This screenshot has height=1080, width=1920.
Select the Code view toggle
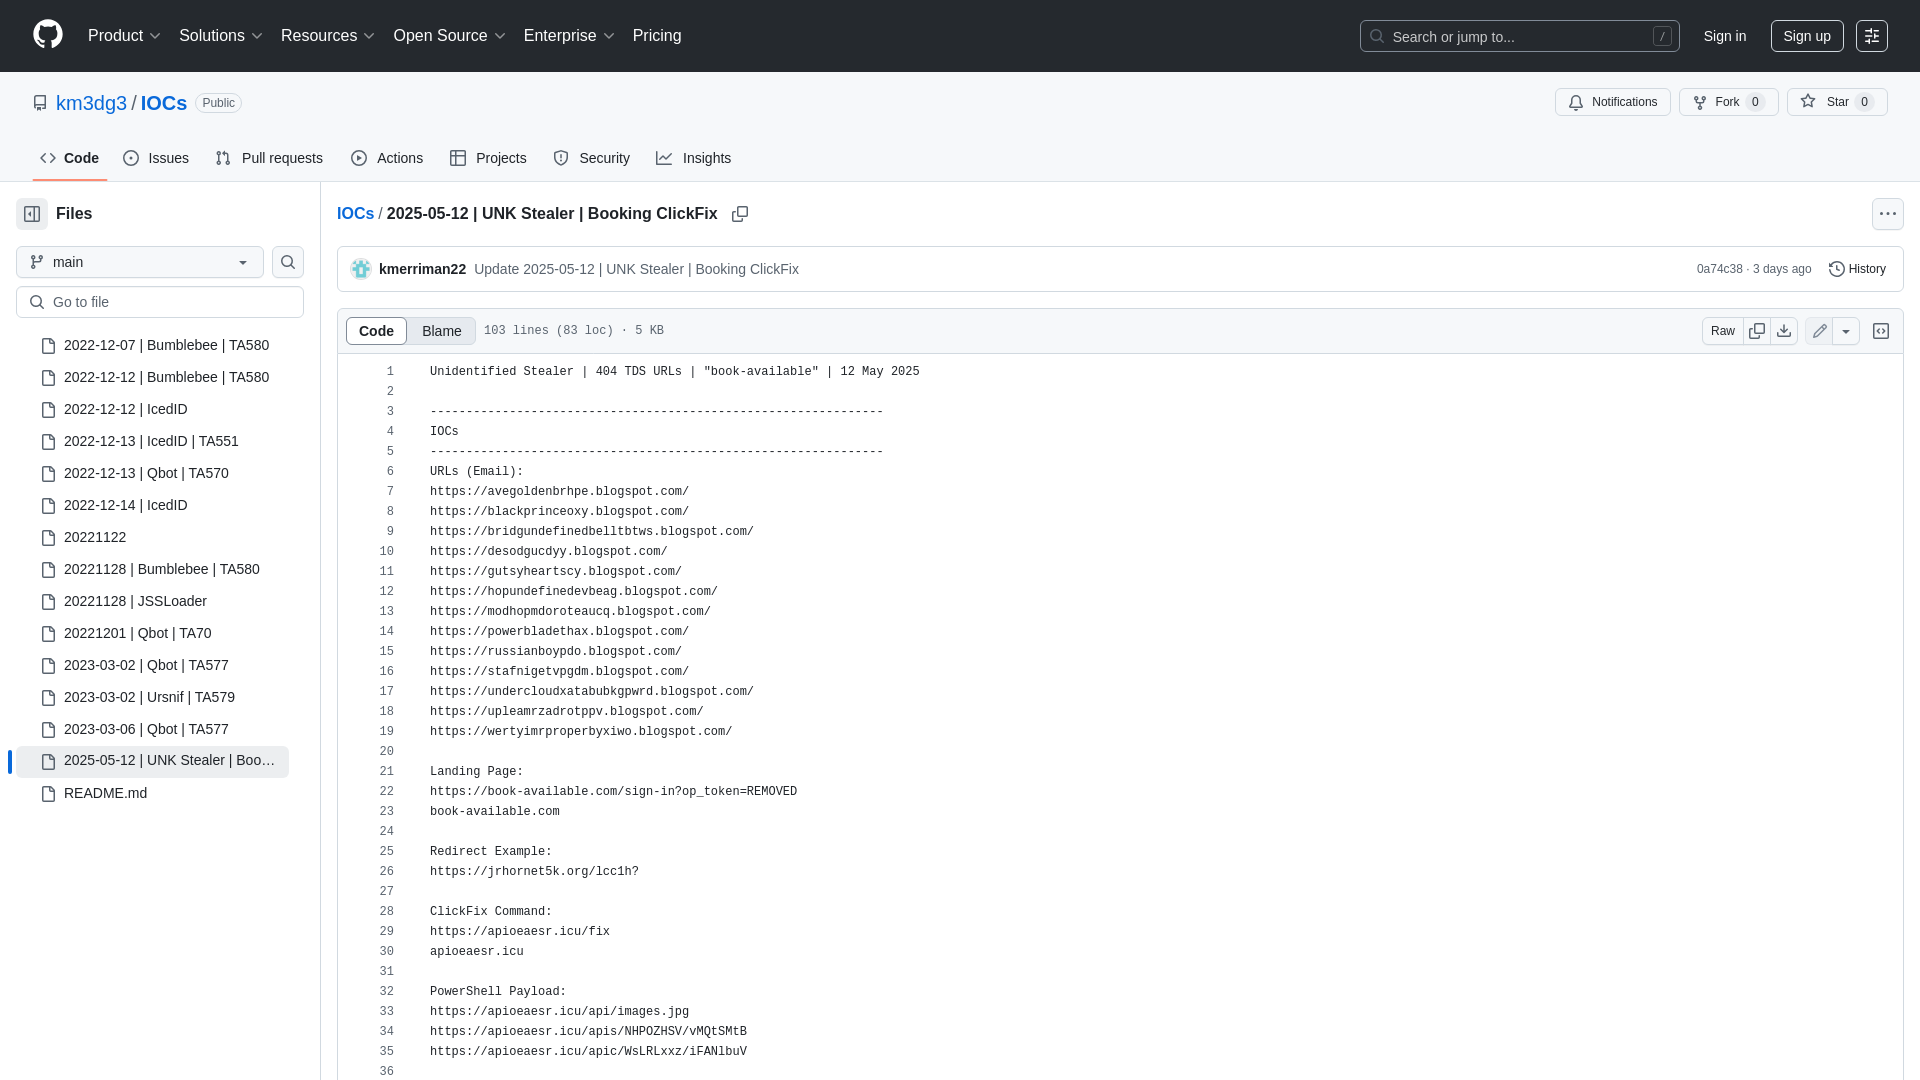[x=376, y=331]
